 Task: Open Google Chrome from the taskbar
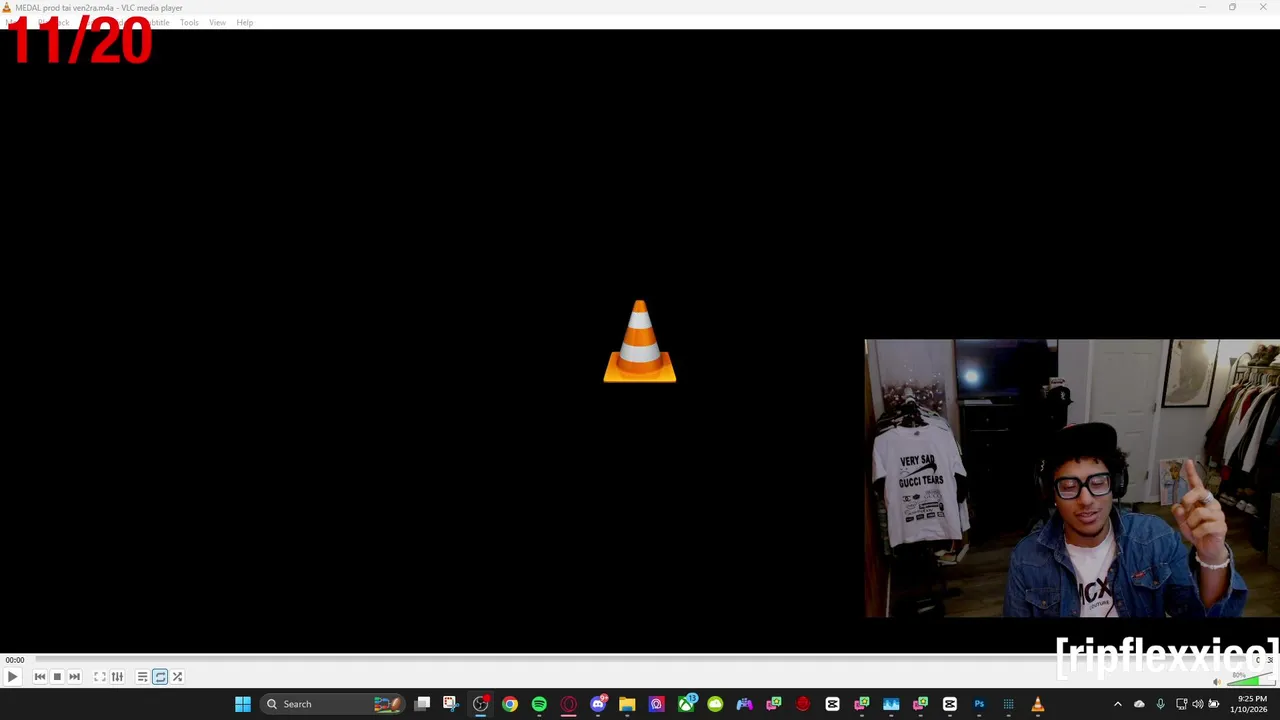click(x=510, y=704)
